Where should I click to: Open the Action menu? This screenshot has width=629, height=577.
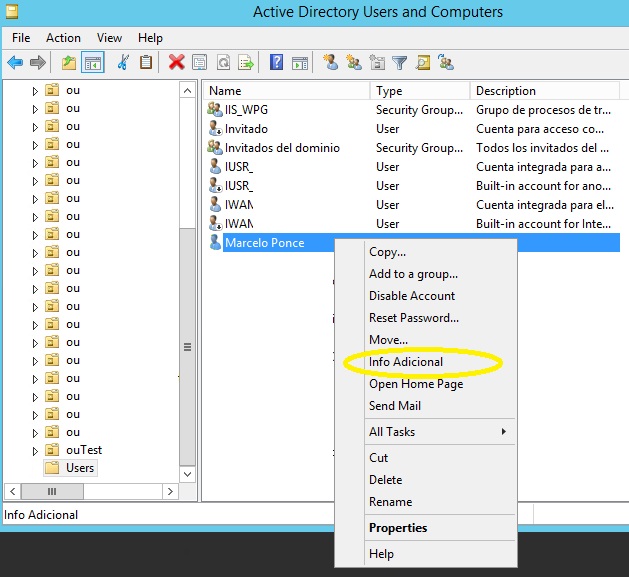(63, 38)
